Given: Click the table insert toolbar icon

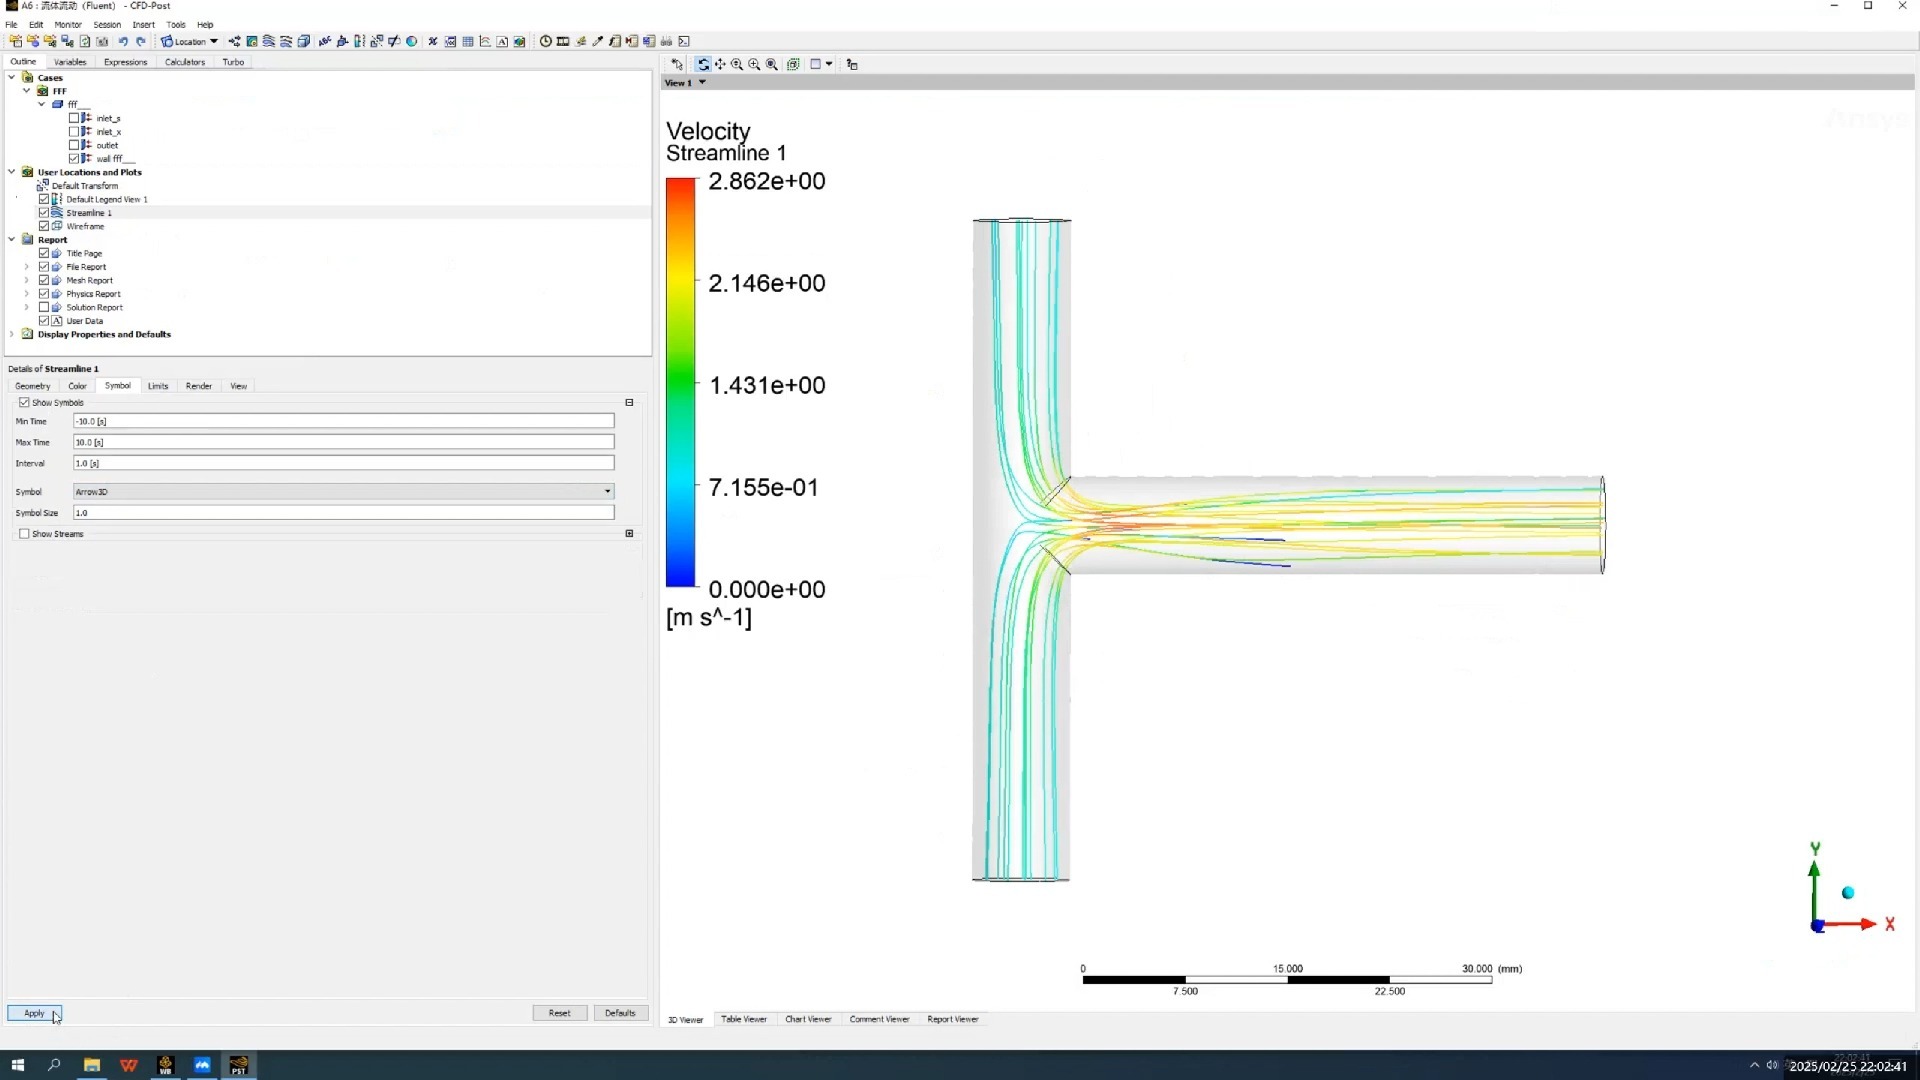Looking at the screenshot, I should [468, 42].
